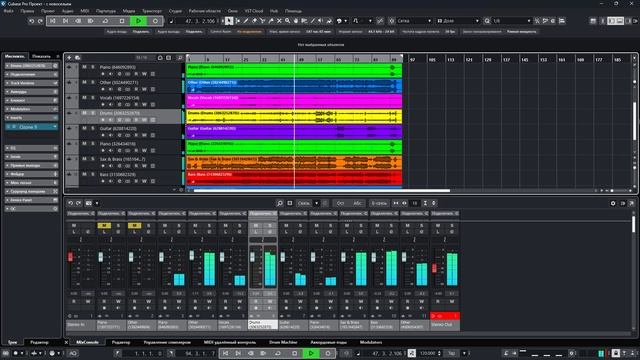This screenshot has height=360, width=640.
Task: Start playback in the top transport bar
Action: (x=138, y=21)
